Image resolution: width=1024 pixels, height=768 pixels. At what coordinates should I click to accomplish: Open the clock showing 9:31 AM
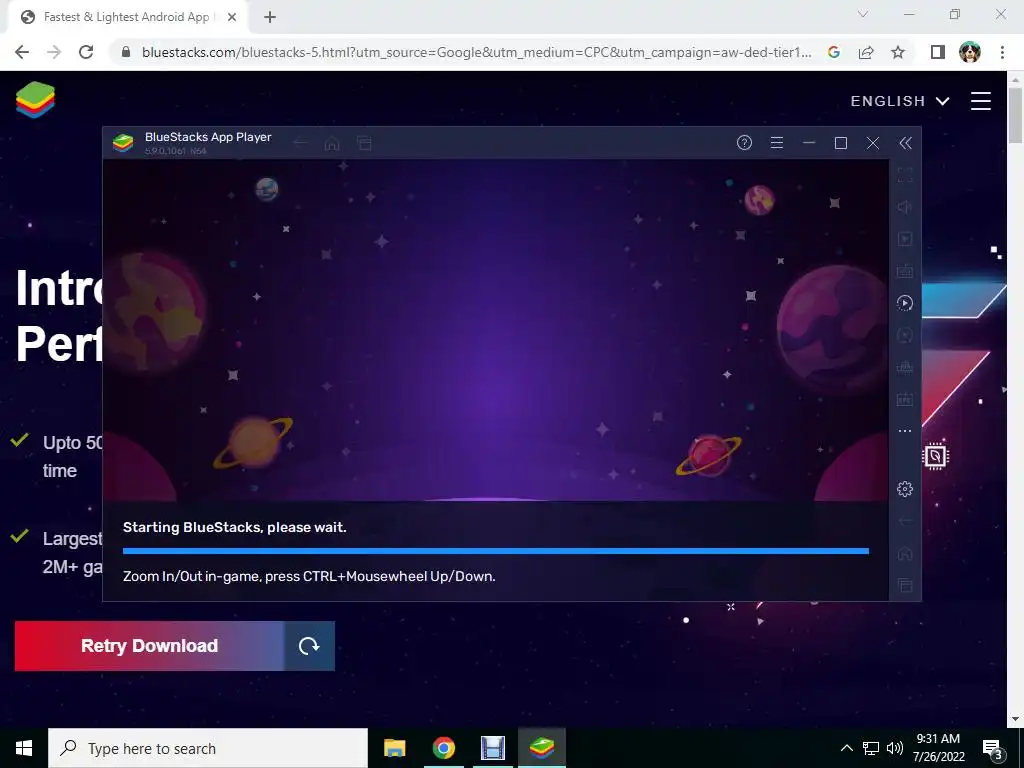[938, 748]
